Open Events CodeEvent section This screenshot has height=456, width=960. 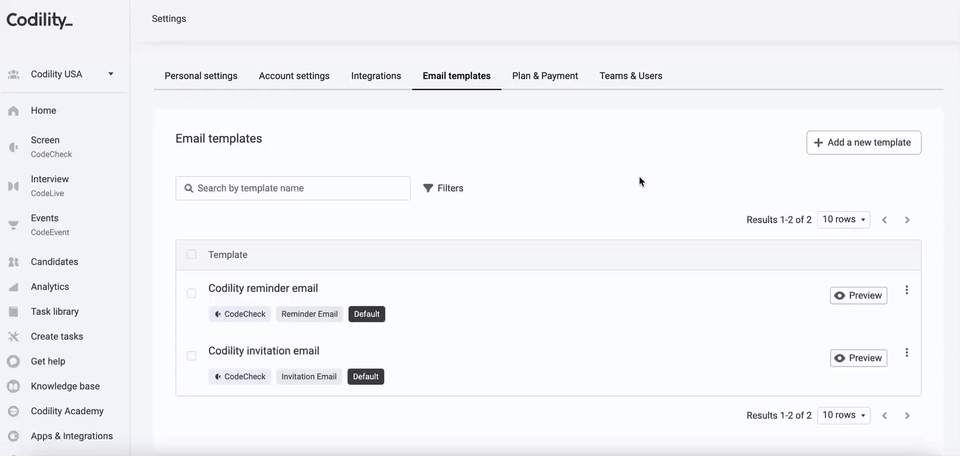(x=50, y=225)
